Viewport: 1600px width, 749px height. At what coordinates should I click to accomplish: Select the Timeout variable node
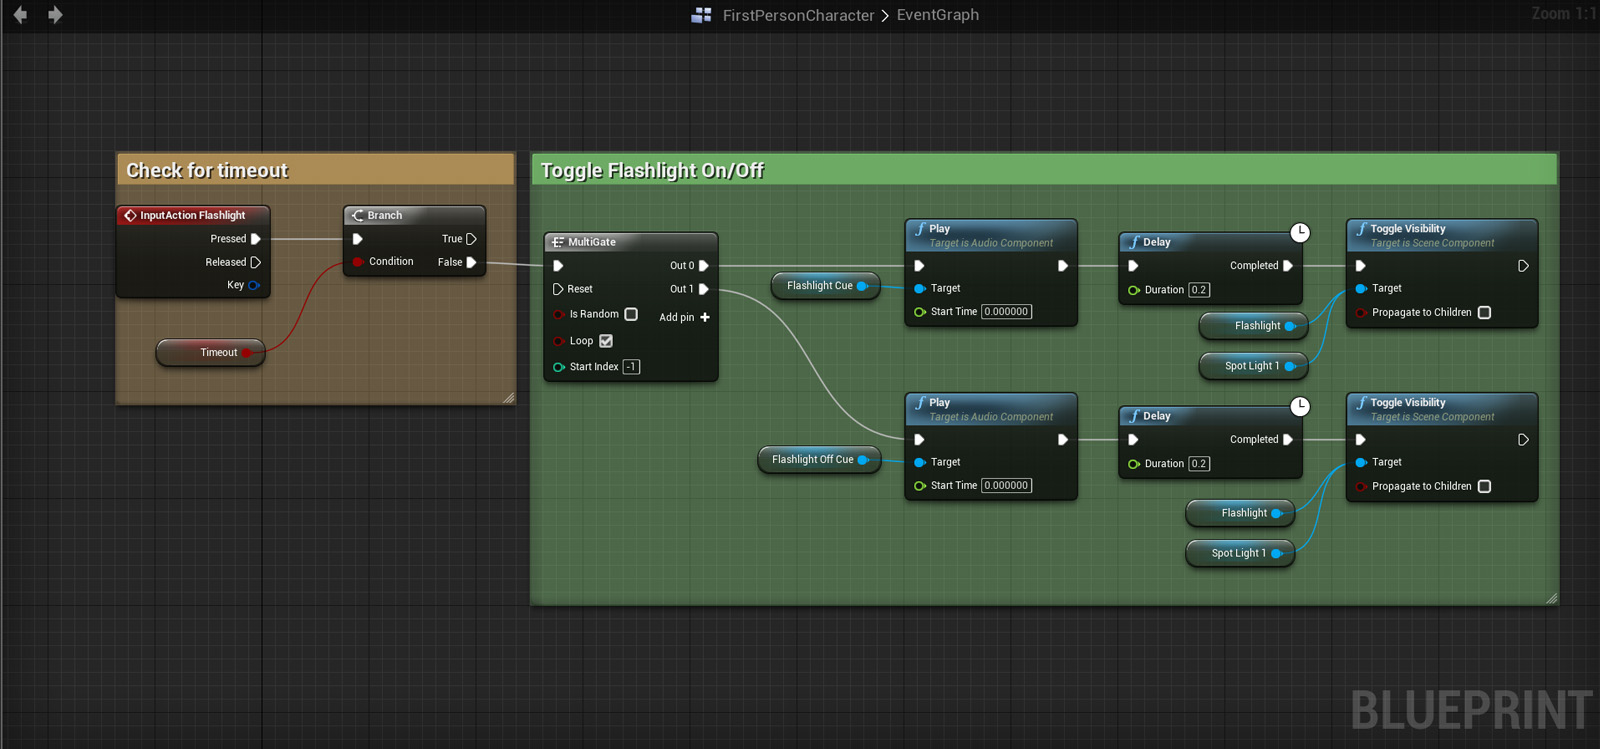pos(211,352)
